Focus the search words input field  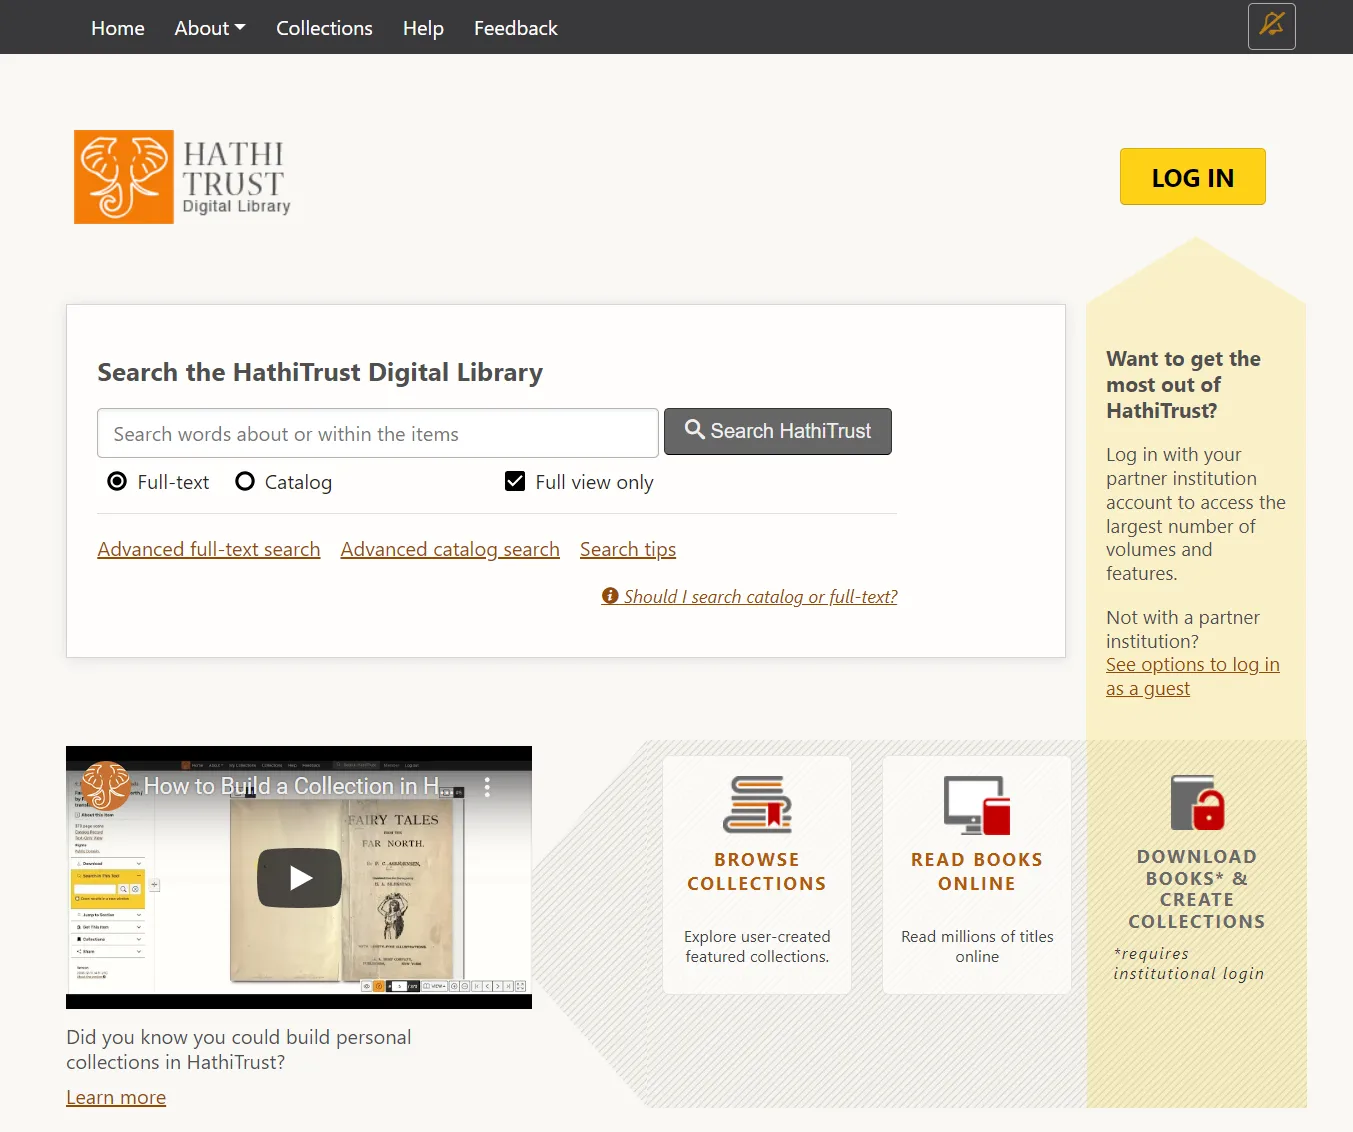click(378, 434)
